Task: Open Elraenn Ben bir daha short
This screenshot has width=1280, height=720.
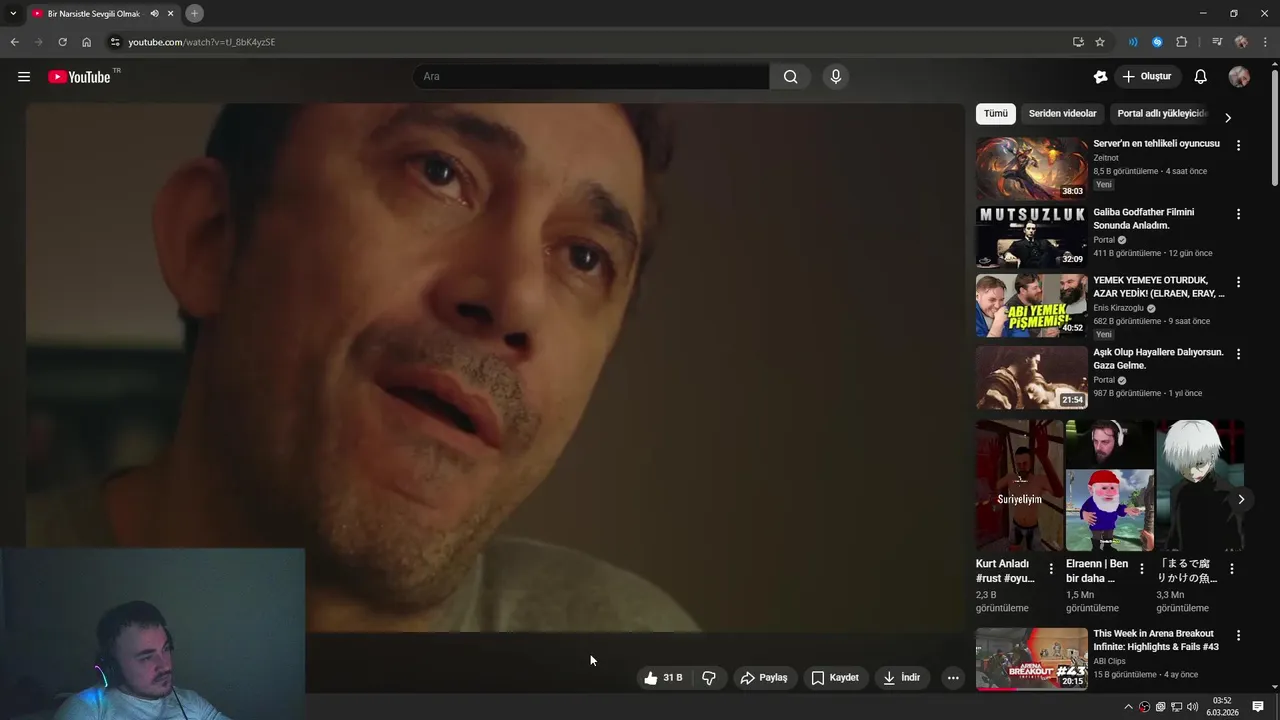Action: coord(1109,485)
